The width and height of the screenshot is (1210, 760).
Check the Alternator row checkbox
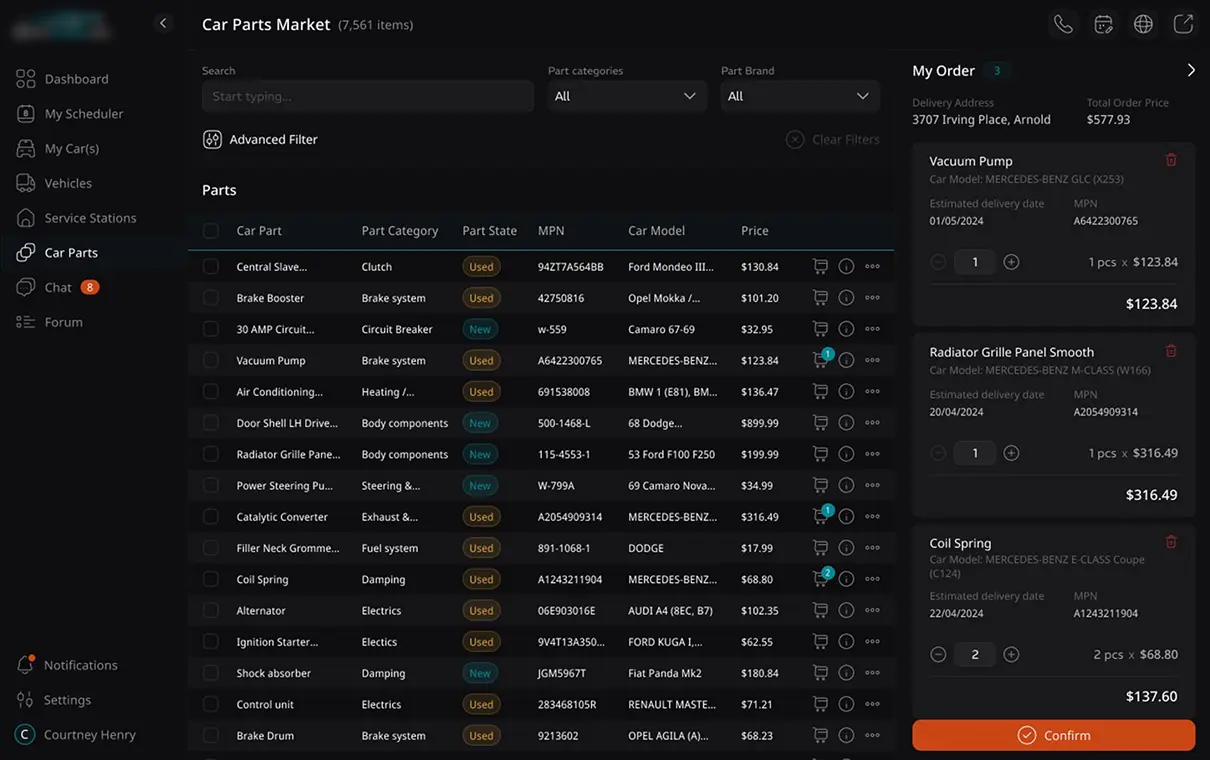(210, 610)
